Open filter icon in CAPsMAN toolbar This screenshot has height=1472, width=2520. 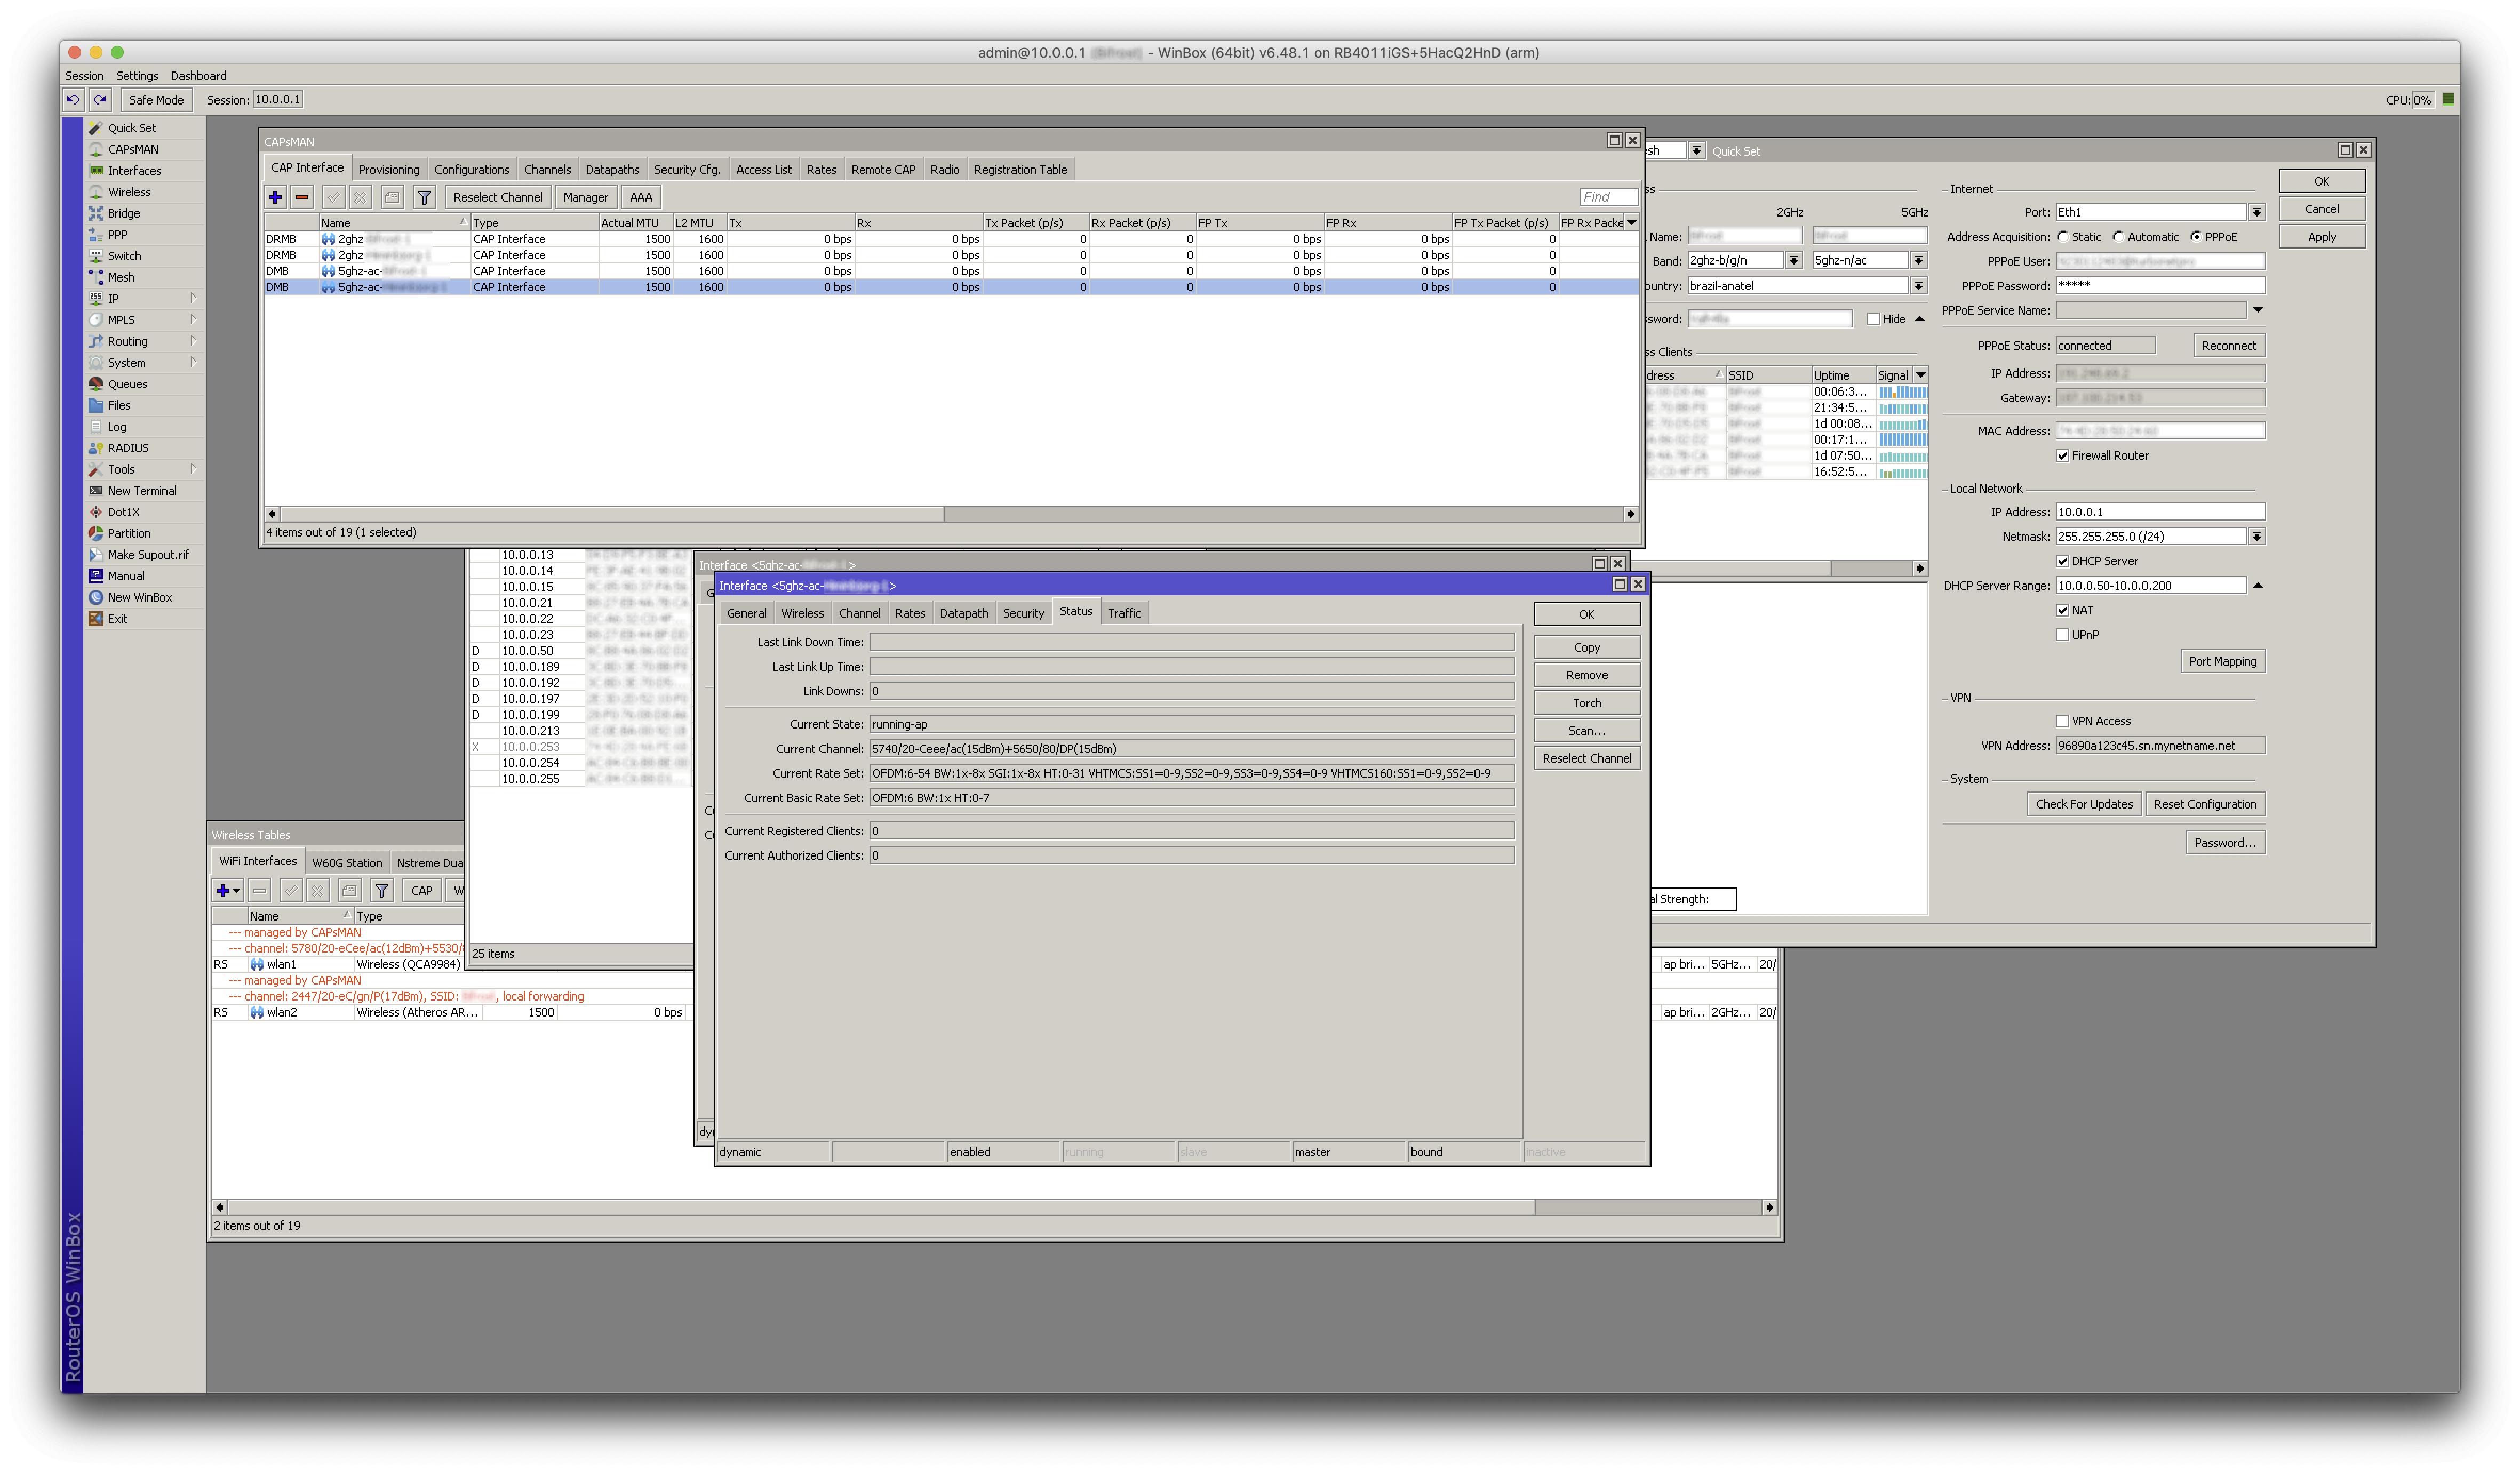click(424, 197)
